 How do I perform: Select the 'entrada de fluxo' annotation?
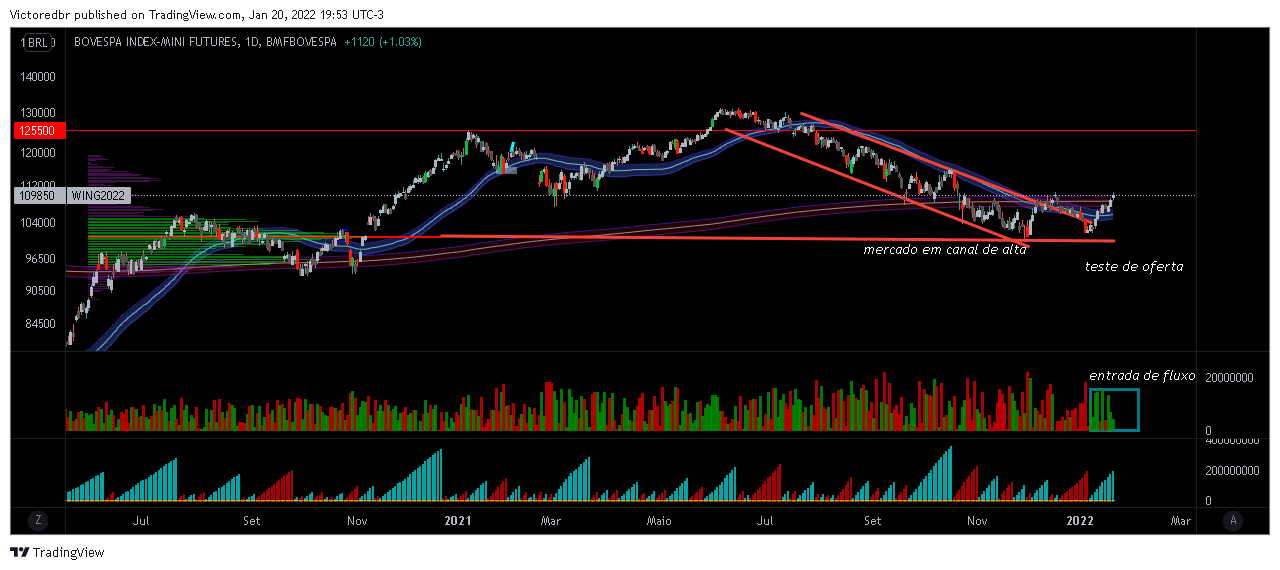(1142, 376)
